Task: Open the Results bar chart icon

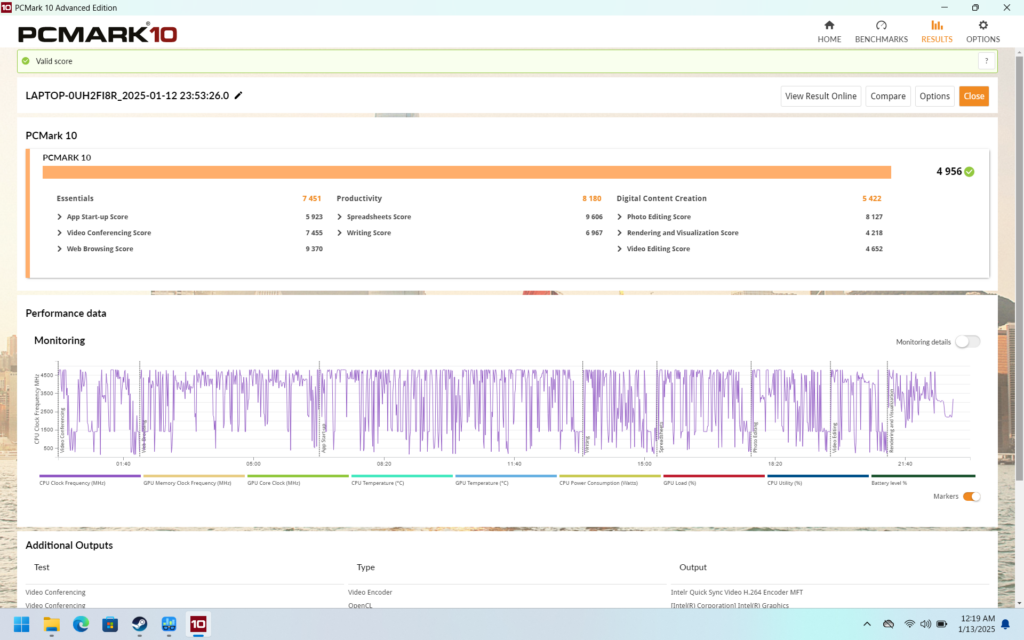Action: (x=936, y=25)
